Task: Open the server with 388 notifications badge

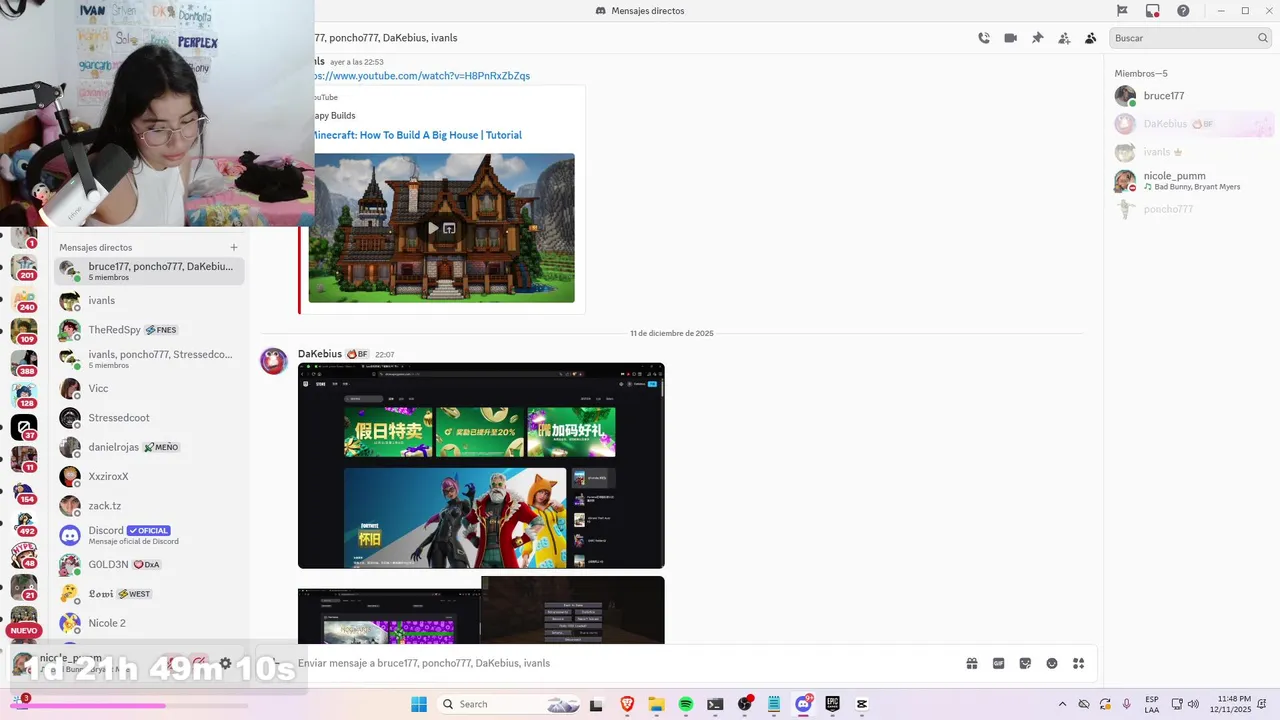Action: tap(24, 363)
